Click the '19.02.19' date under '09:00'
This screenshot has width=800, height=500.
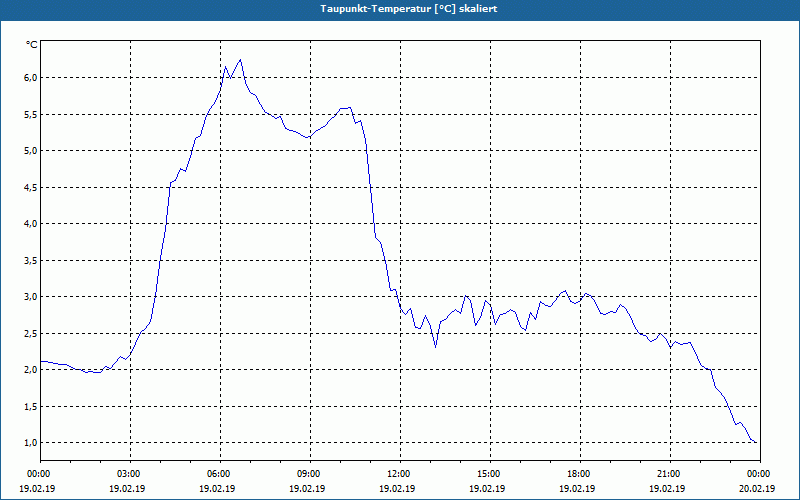[x=308, y=488]
